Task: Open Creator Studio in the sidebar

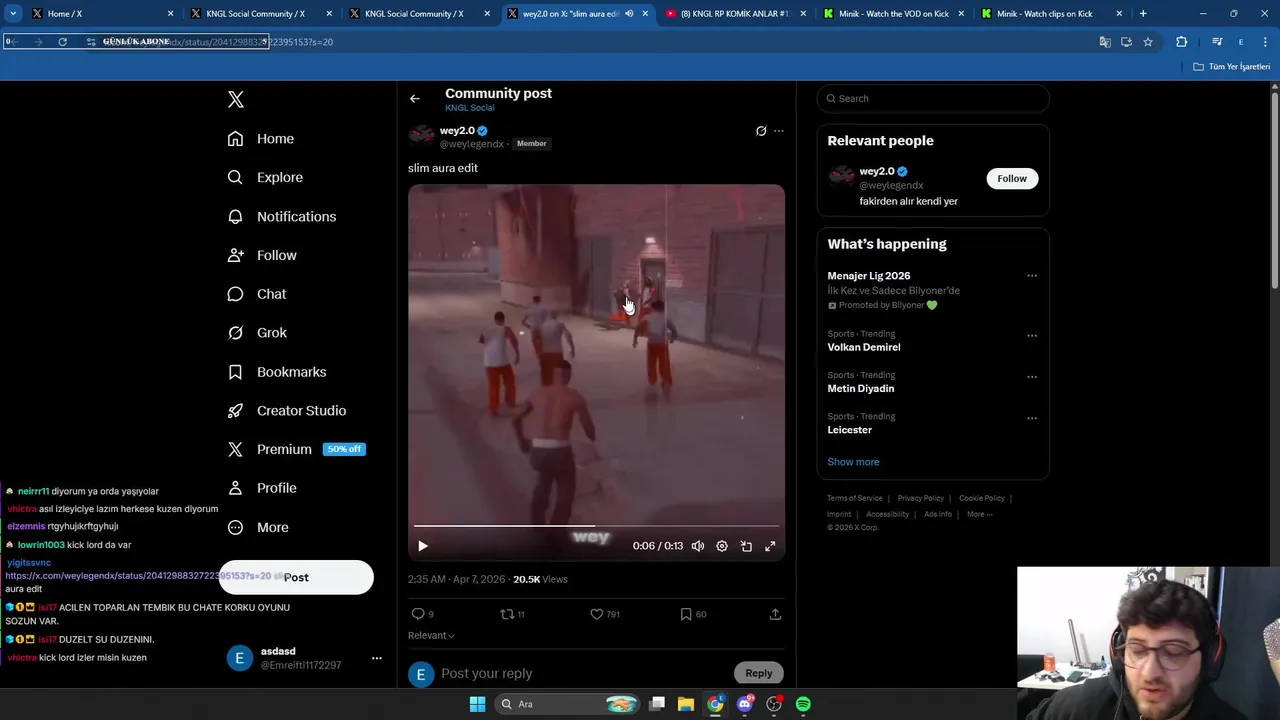Action: tap(287, 411)
